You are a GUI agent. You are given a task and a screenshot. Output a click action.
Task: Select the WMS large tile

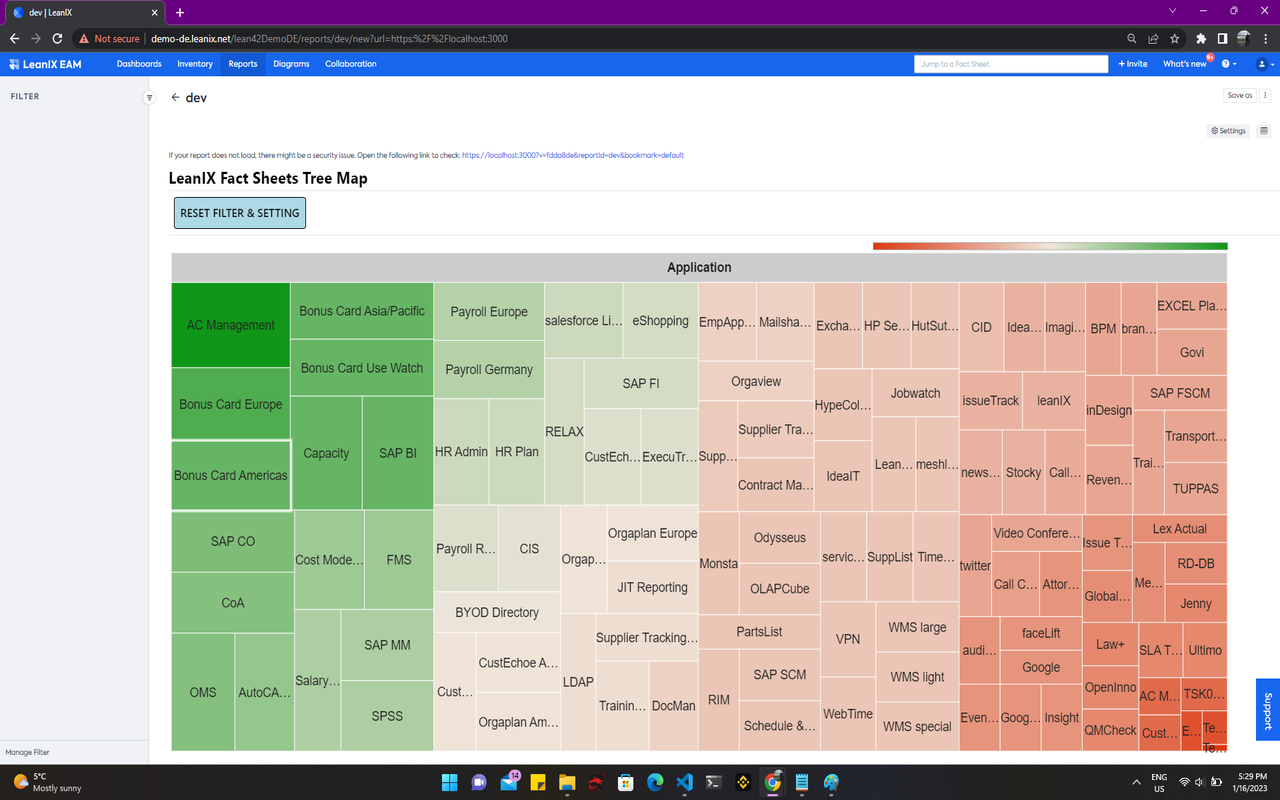917,627
